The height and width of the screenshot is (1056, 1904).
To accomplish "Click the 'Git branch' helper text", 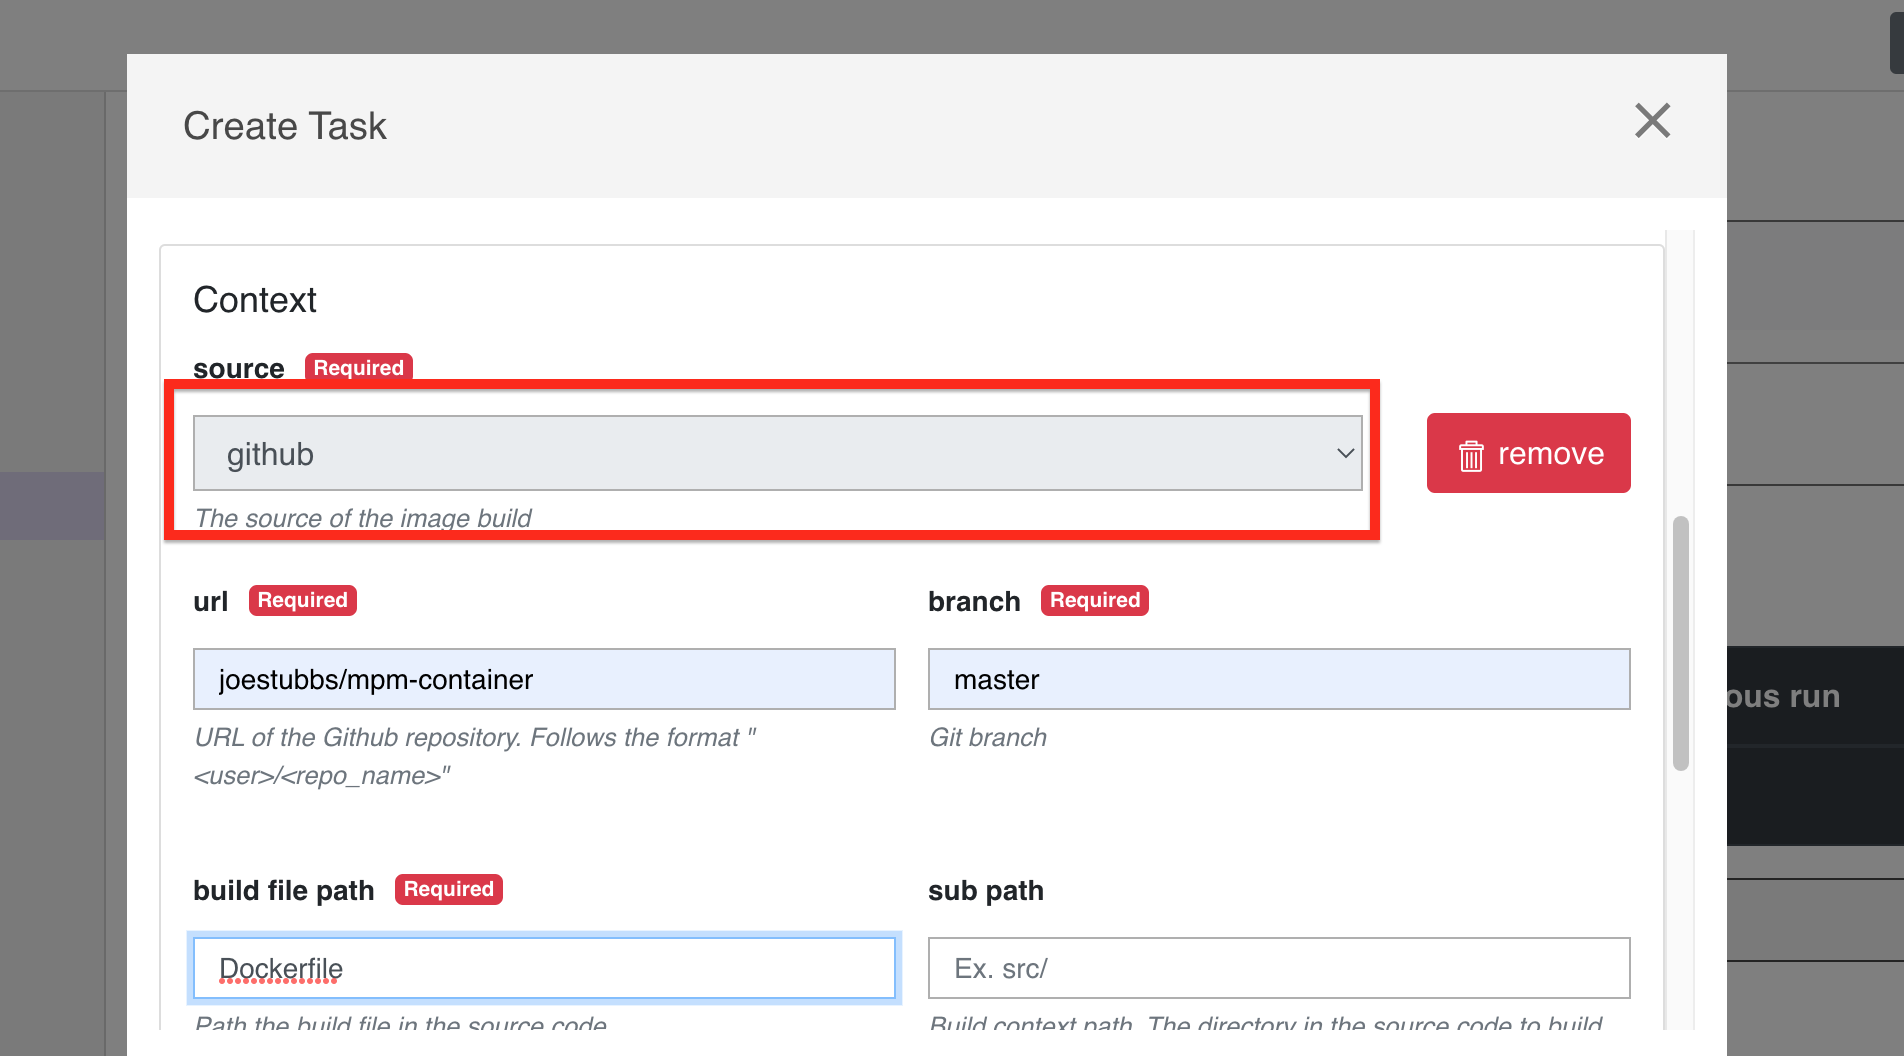I will [x=988, y=738].
